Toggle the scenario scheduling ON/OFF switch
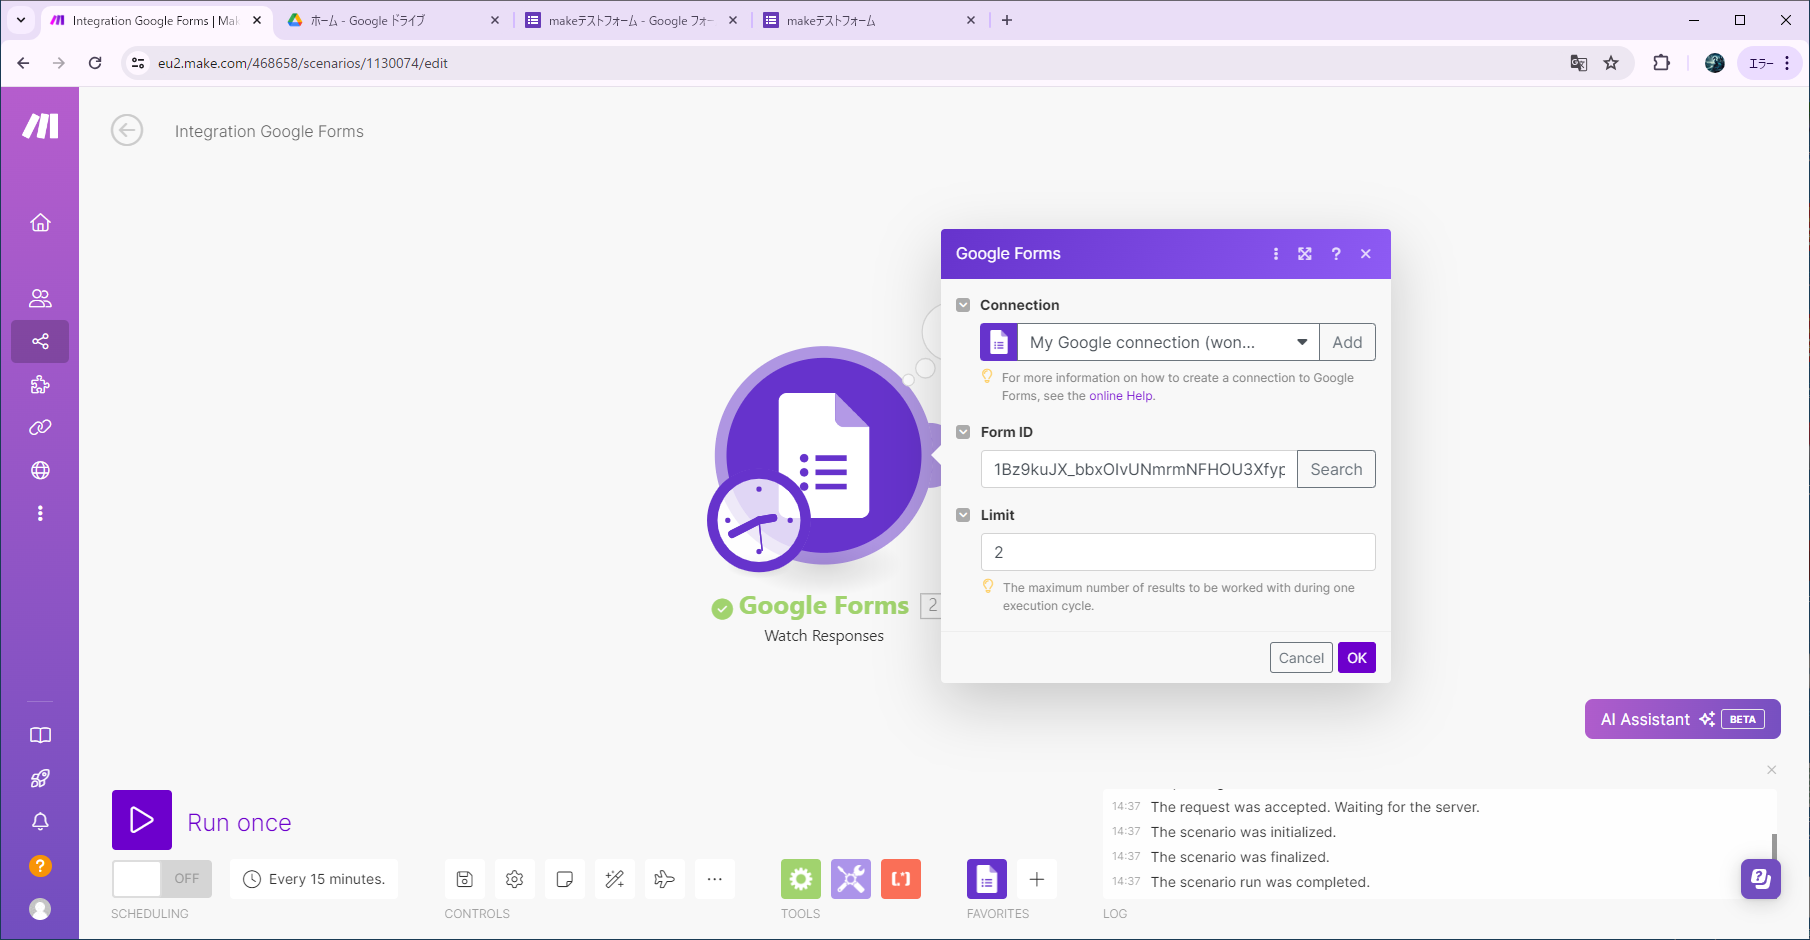The height and width of the screenshot is (940, 1810). point(161,879)
